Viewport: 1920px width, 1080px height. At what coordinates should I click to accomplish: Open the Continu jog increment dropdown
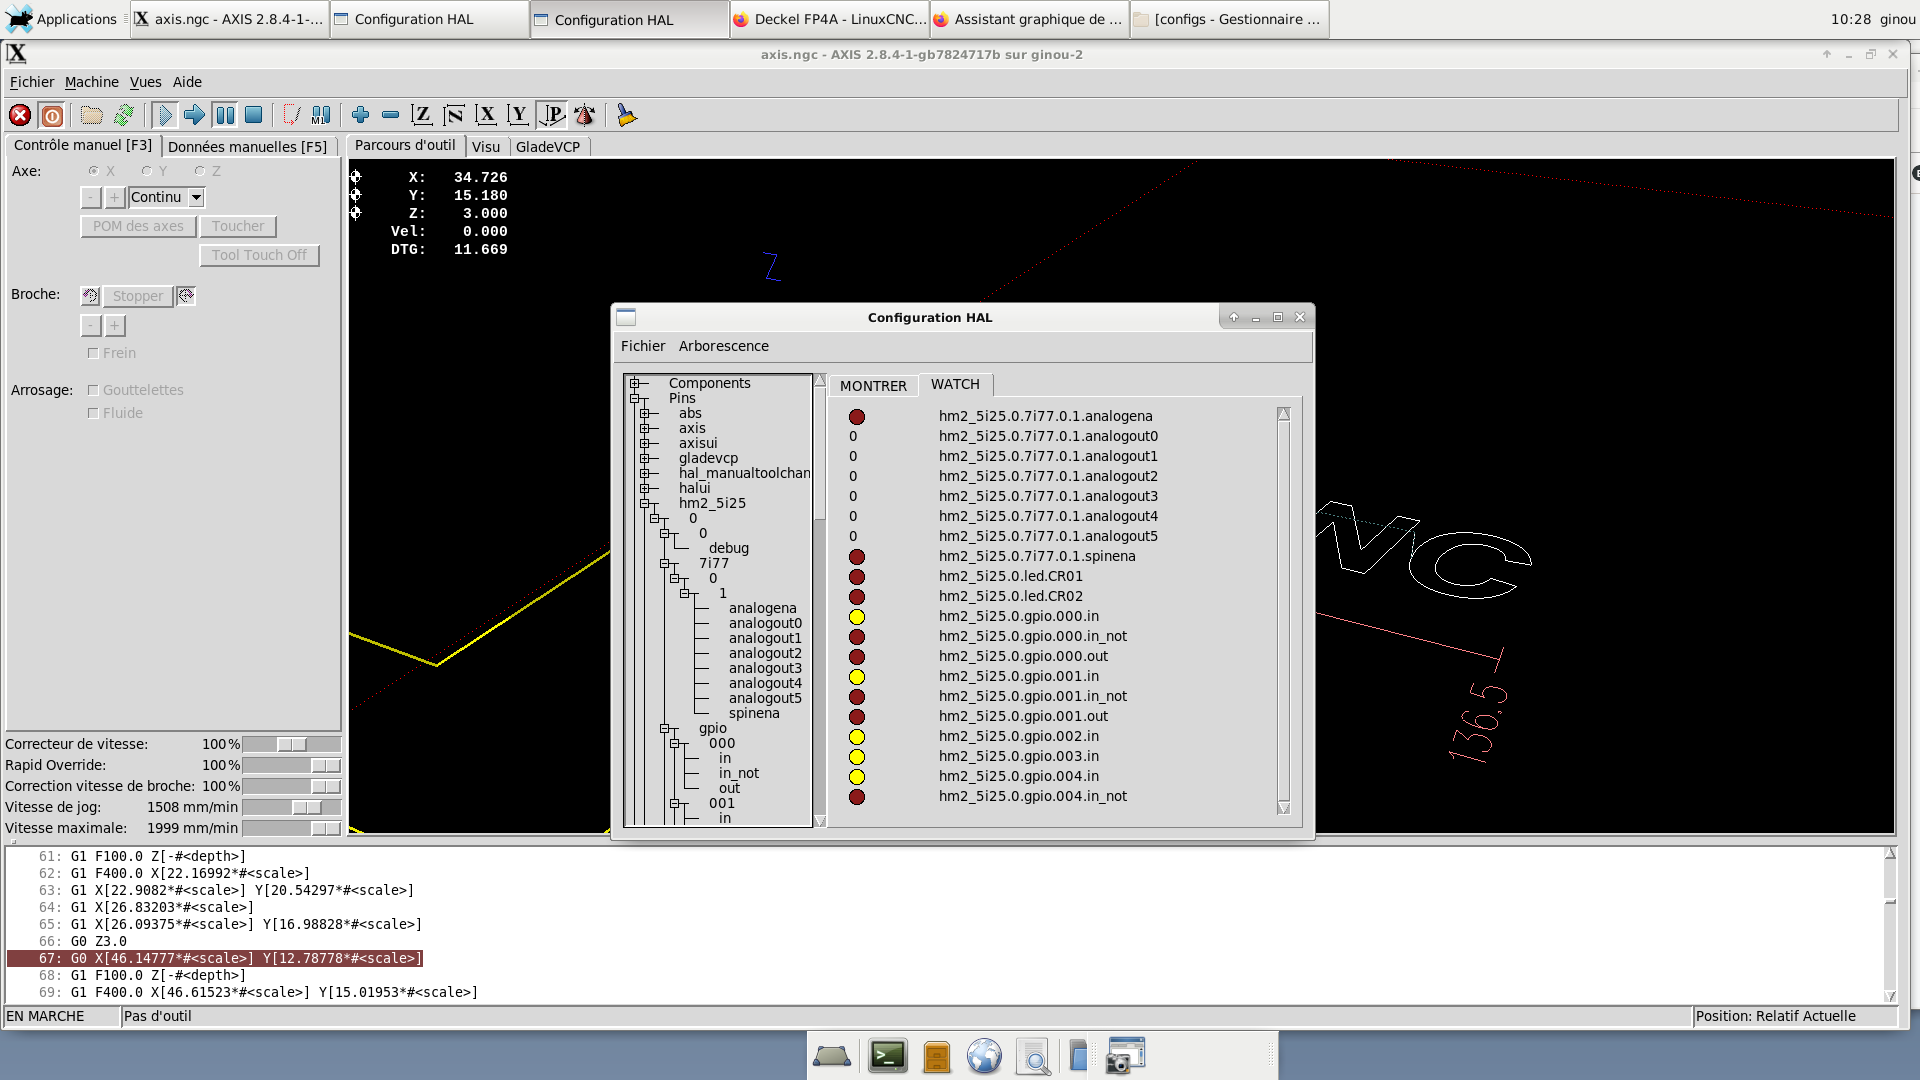(197, 198)
